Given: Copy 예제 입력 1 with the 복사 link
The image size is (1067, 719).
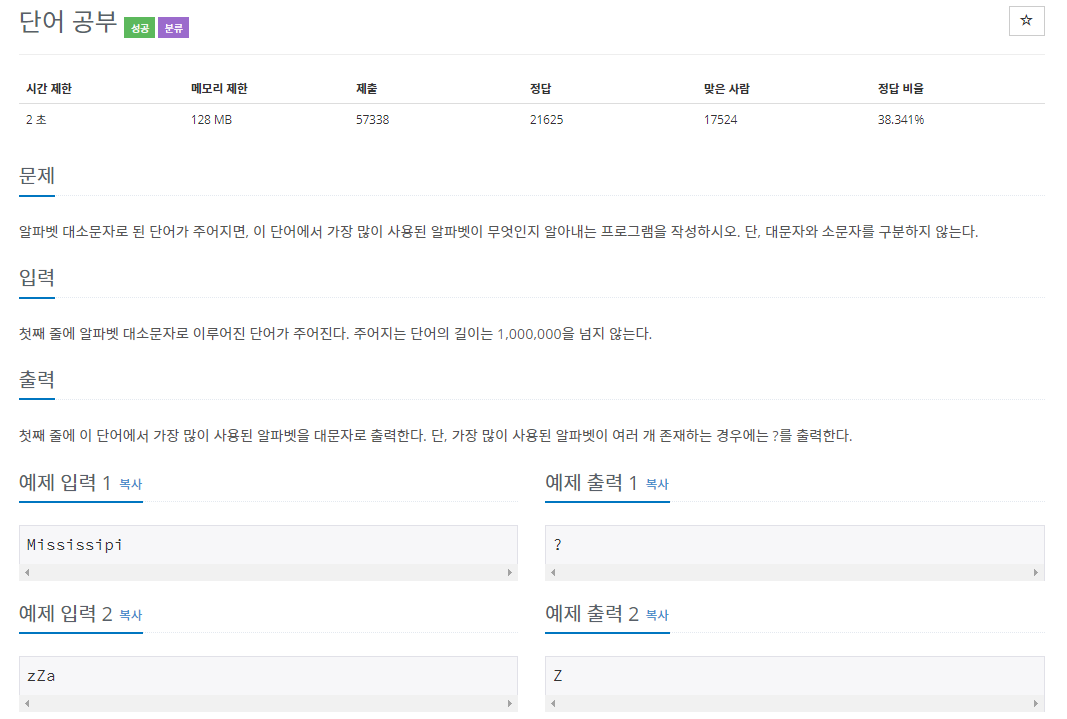Looking at the screenshot, I should click(x=131, y=484).
